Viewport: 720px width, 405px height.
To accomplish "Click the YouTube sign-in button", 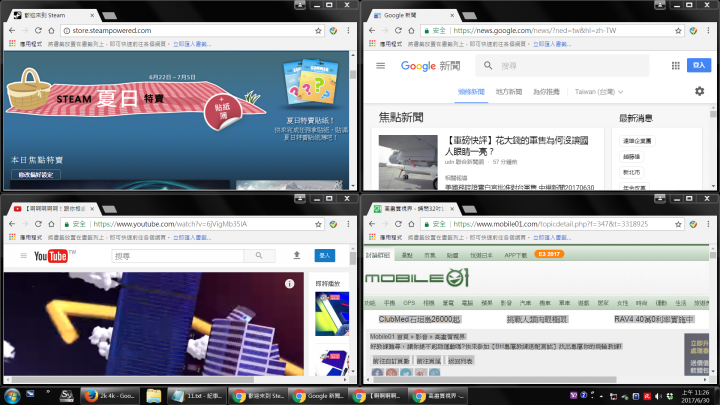I will [x=325, y=255].
